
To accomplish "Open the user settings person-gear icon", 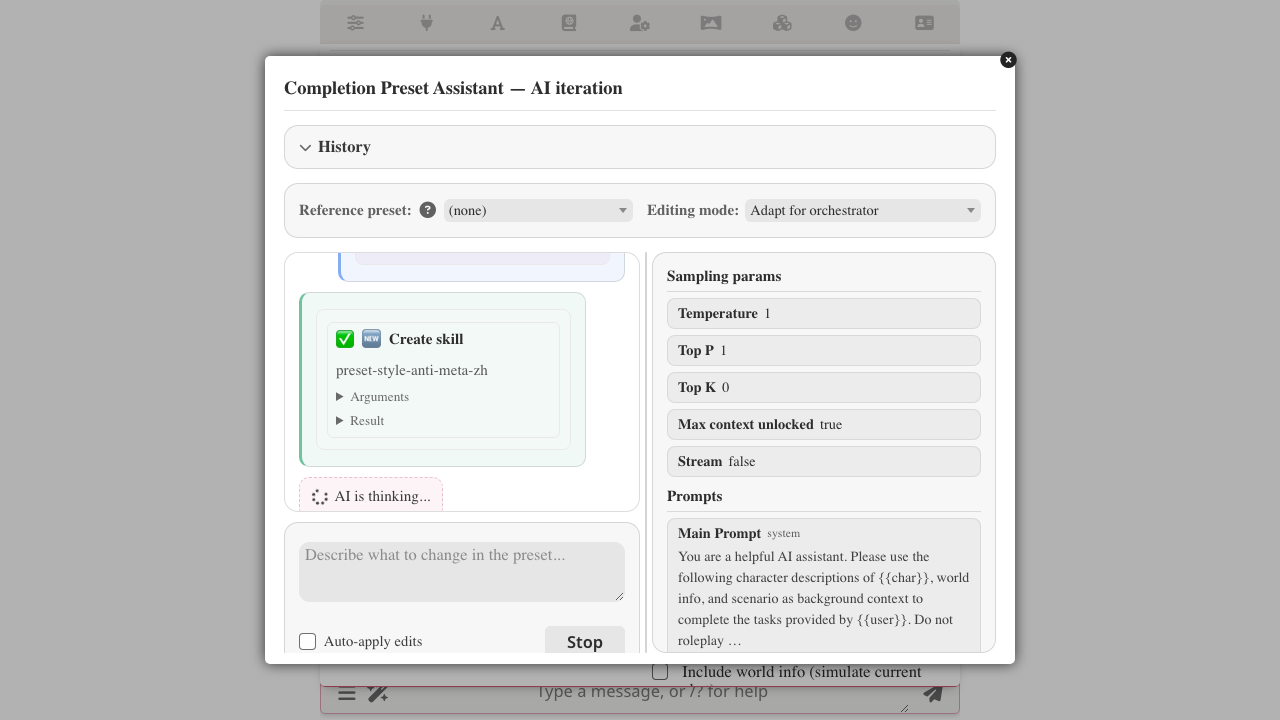I will coord(640,23).
